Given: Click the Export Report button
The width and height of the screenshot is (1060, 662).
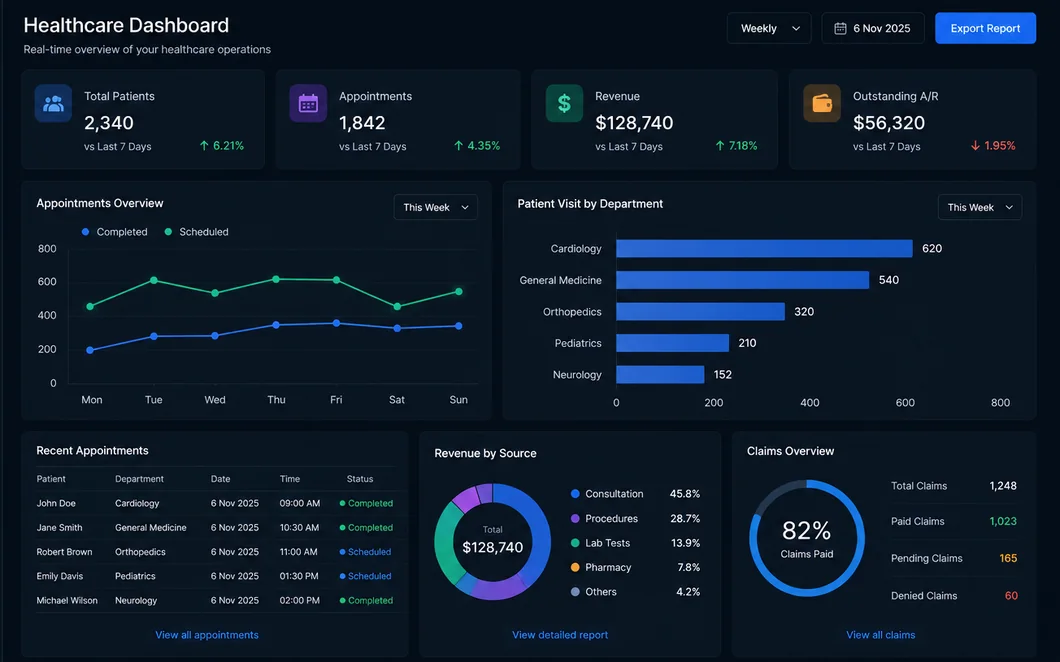Looking at the screenshot, I should point(985,28).
